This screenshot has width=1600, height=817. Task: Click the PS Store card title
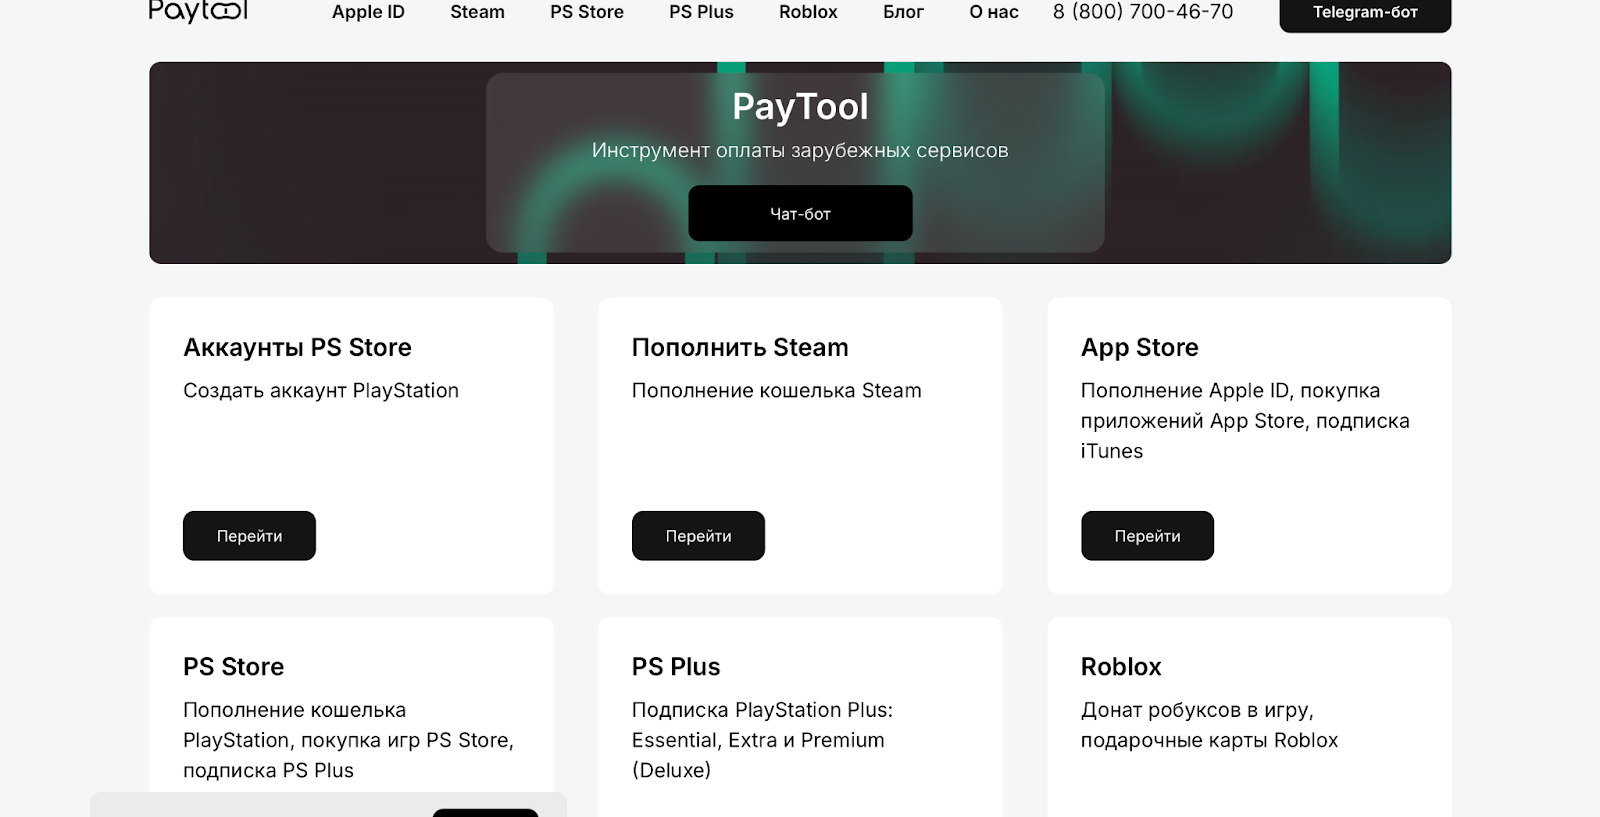233,666
